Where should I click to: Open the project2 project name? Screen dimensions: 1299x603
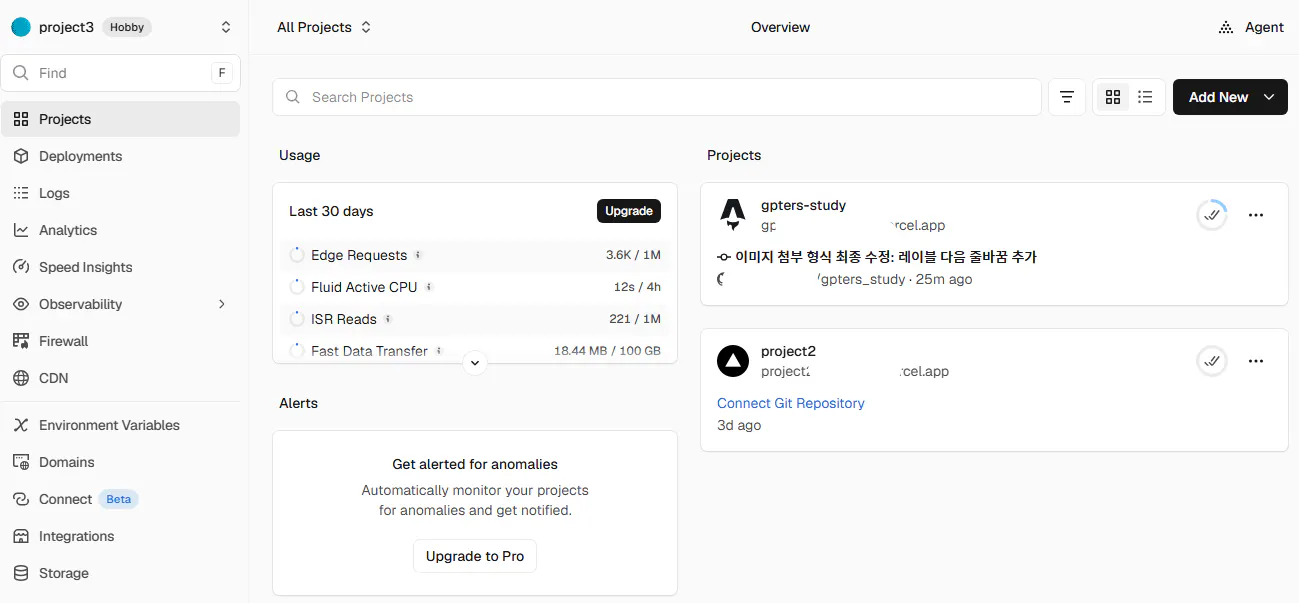click(788, 351)
